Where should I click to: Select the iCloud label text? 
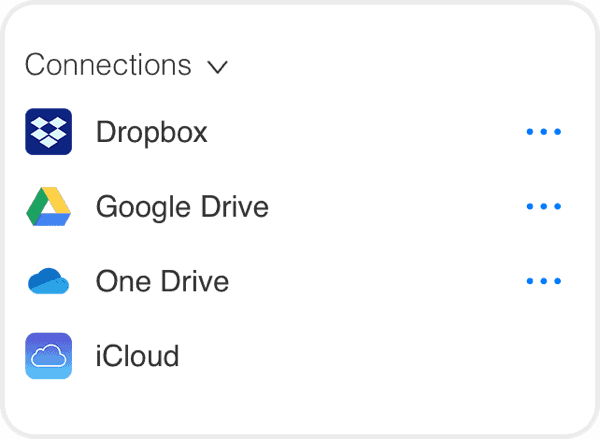point(137,356)
